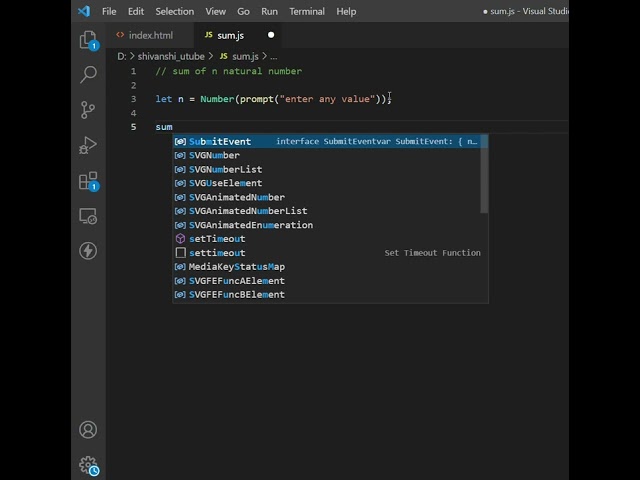Open the Extensions view icon

coord(88,180)
